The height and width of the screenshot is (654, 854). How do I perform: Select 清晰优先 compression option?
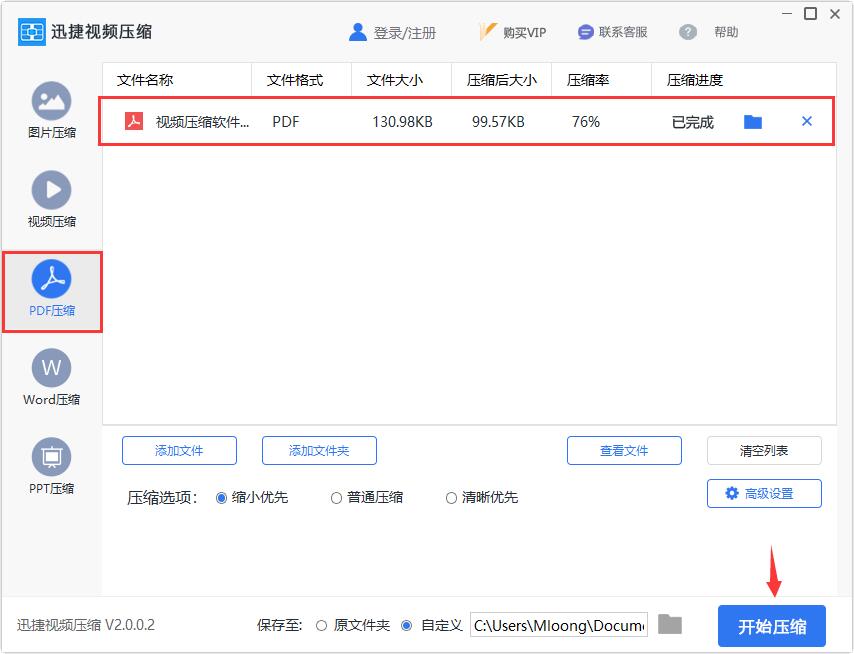(452, 498)
